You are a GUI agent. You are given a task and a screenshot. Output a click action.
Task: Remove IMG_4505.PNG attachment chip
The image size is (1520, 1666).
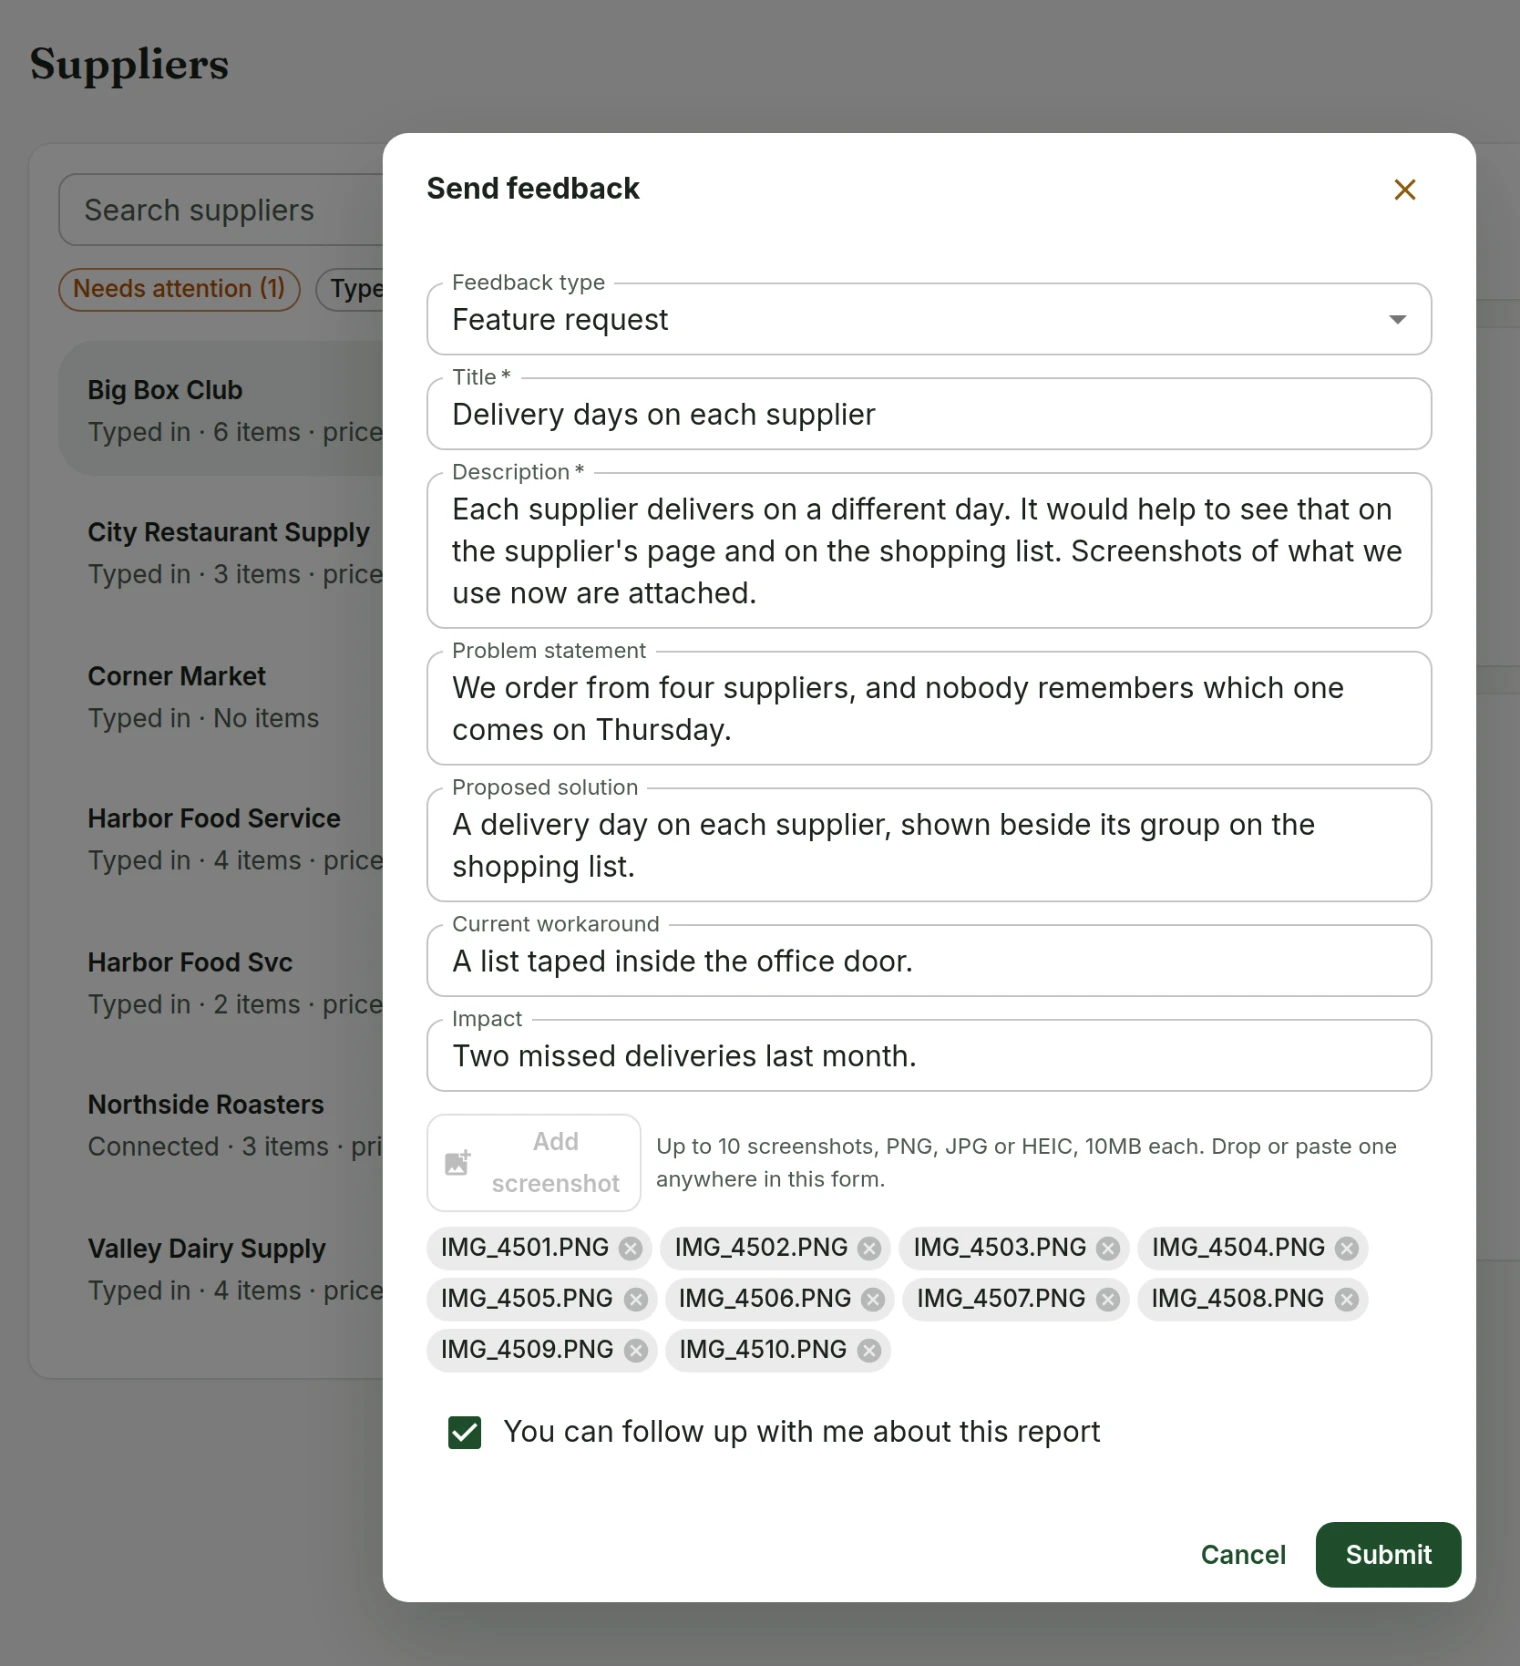pos(635,1299)
